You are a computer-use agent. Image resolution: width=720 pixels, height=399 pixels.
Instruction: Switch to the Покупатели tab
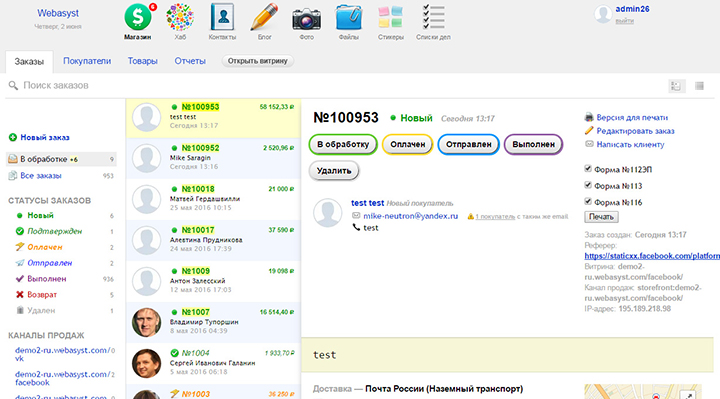(87, 61)
